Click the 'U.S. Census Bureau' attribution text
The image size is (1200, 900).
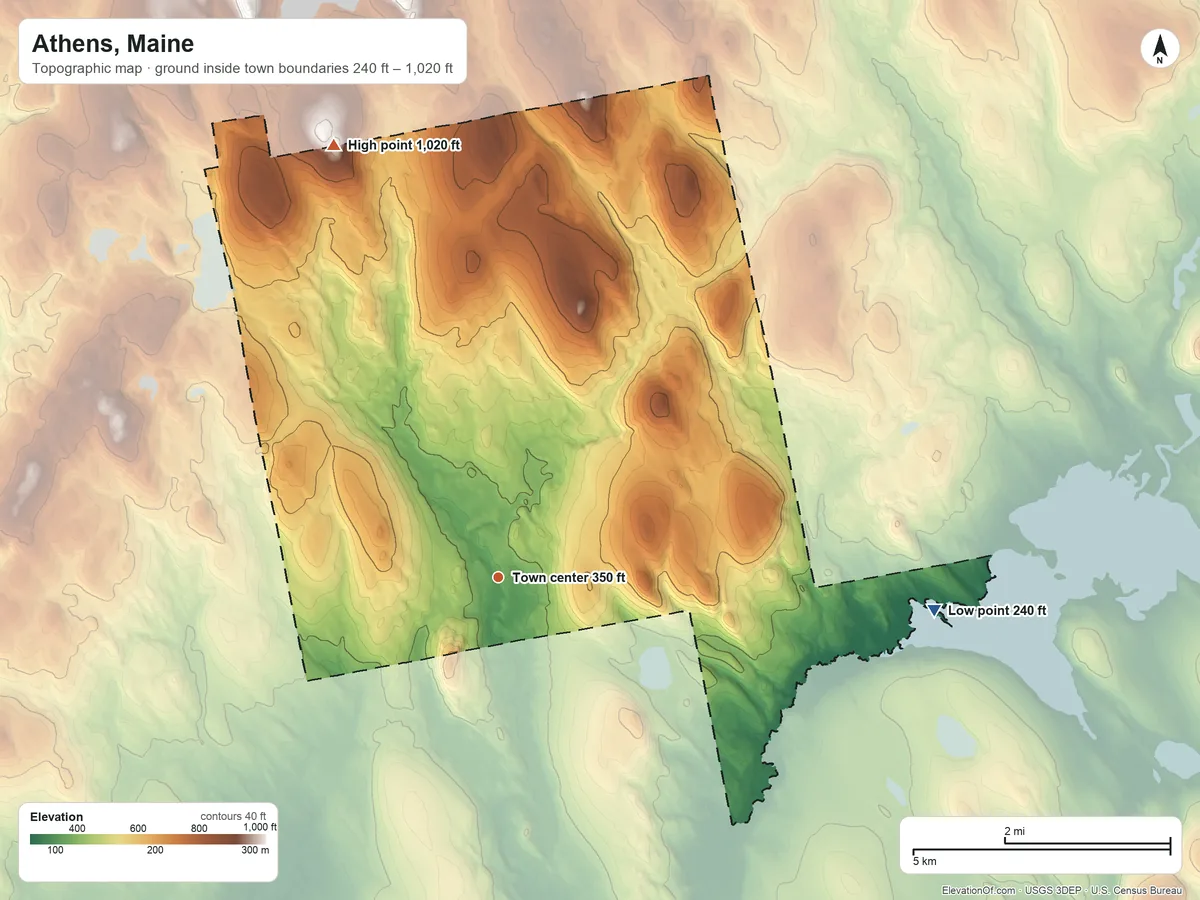click(1139, 890)
